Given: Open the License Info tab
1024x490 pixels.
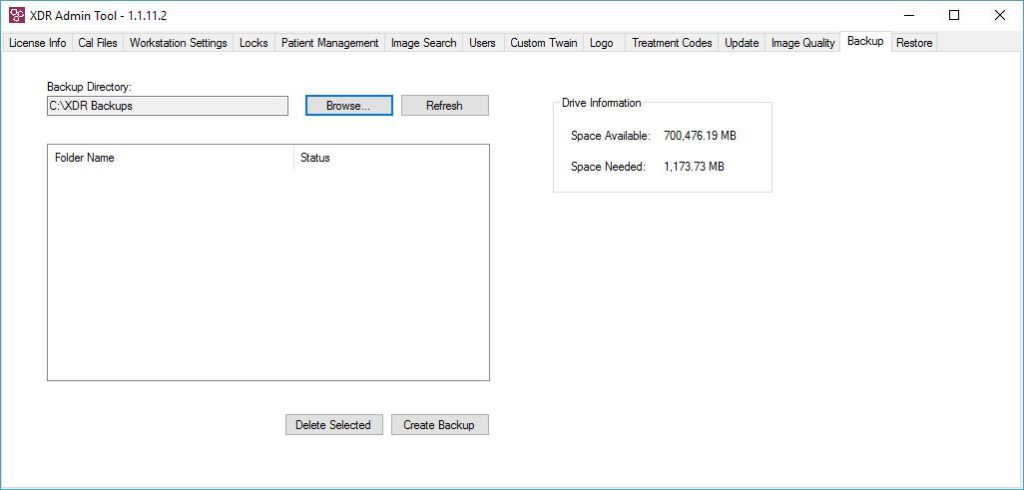Looking at the screenshot, I should pyautogui.click(x=38, y=43).
